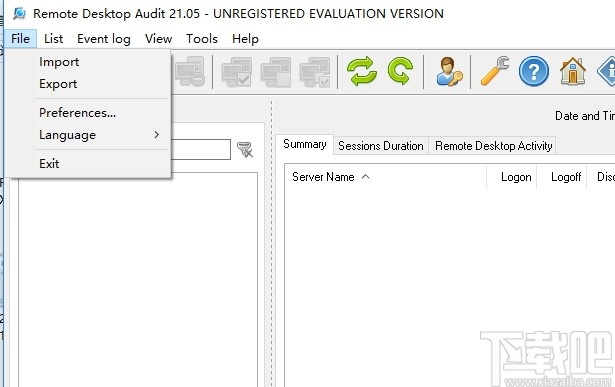
Task: Click the filter text input field
Action: pyautogui.click(x=201, y=149)
